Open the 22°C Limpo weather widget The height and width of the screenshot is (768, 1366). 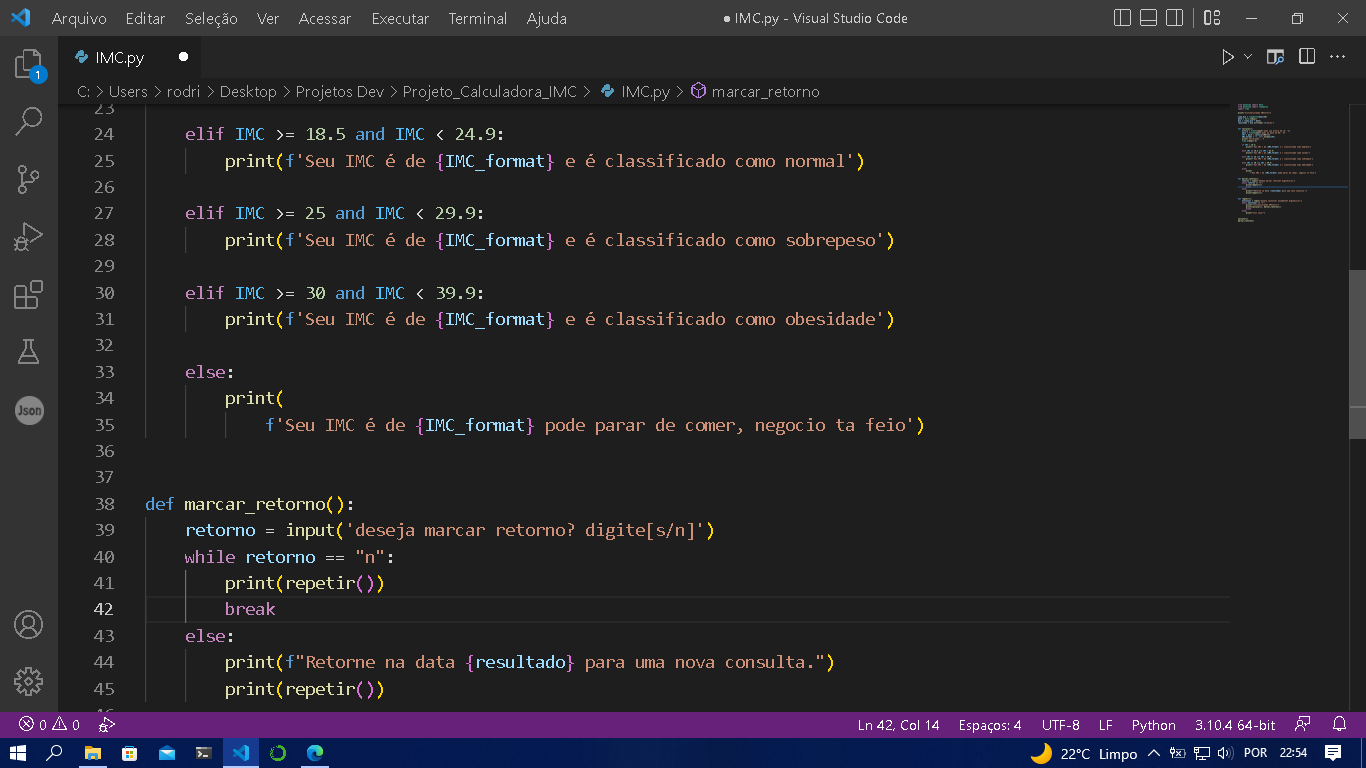click(x=1084, y=753)
